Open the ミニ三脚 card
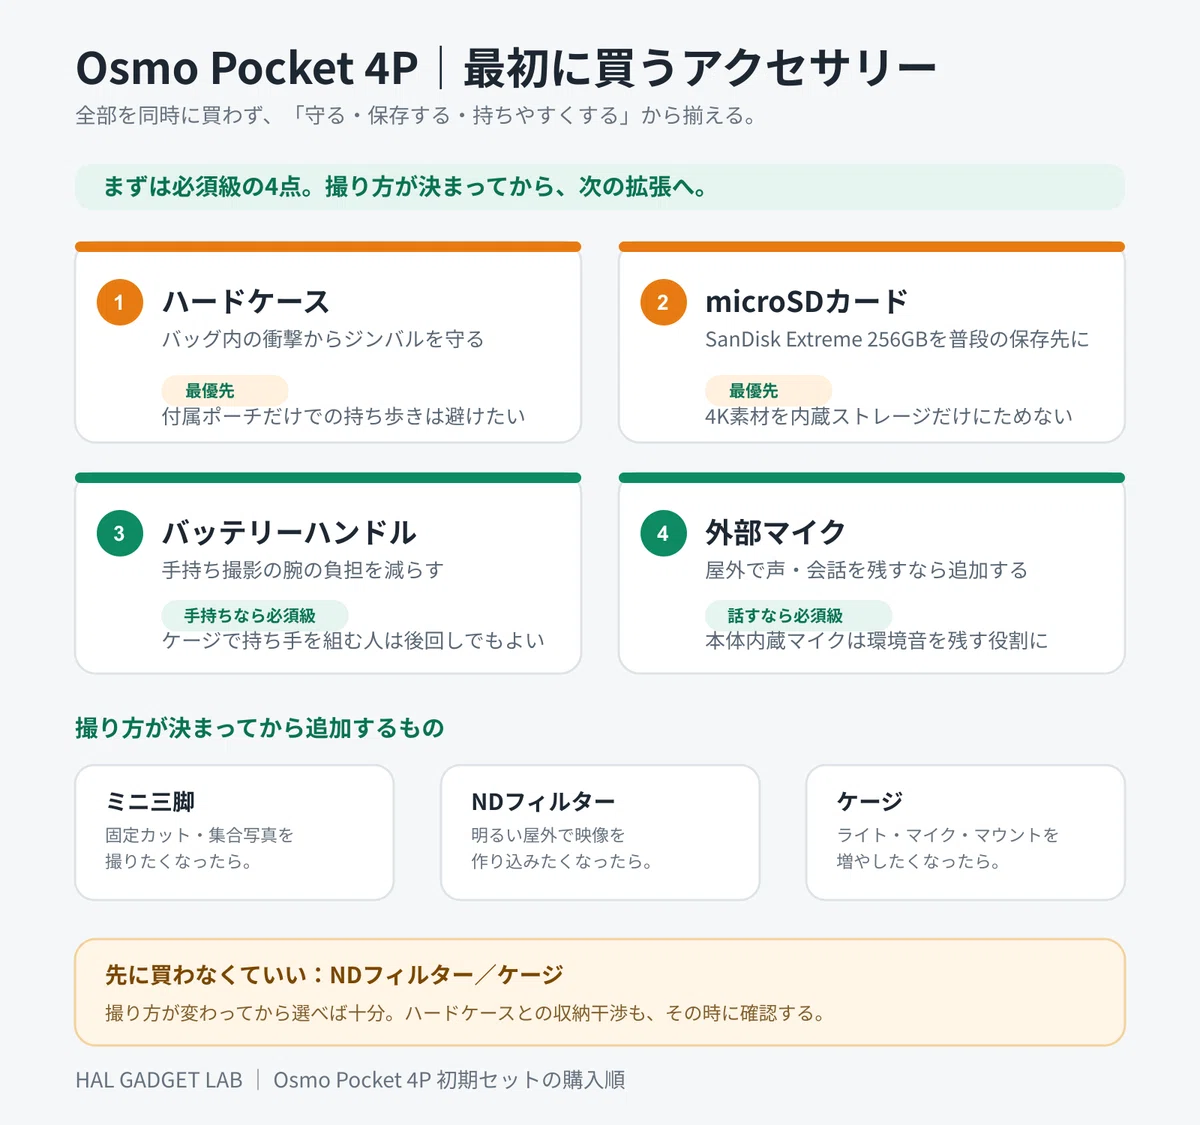1200x1125 pixels. click(x=235, y=833)
